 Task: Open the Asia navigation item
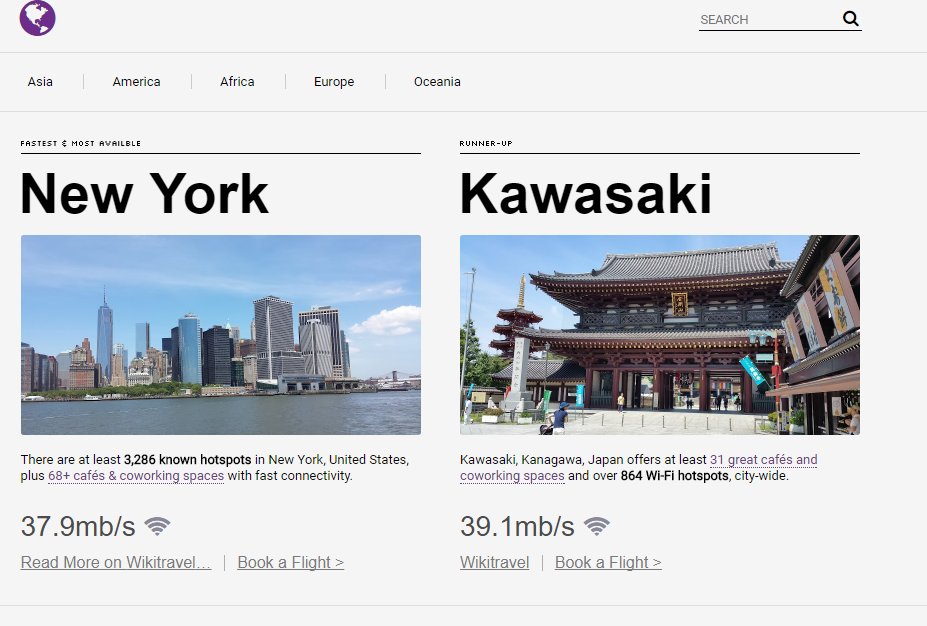[40, 82]
